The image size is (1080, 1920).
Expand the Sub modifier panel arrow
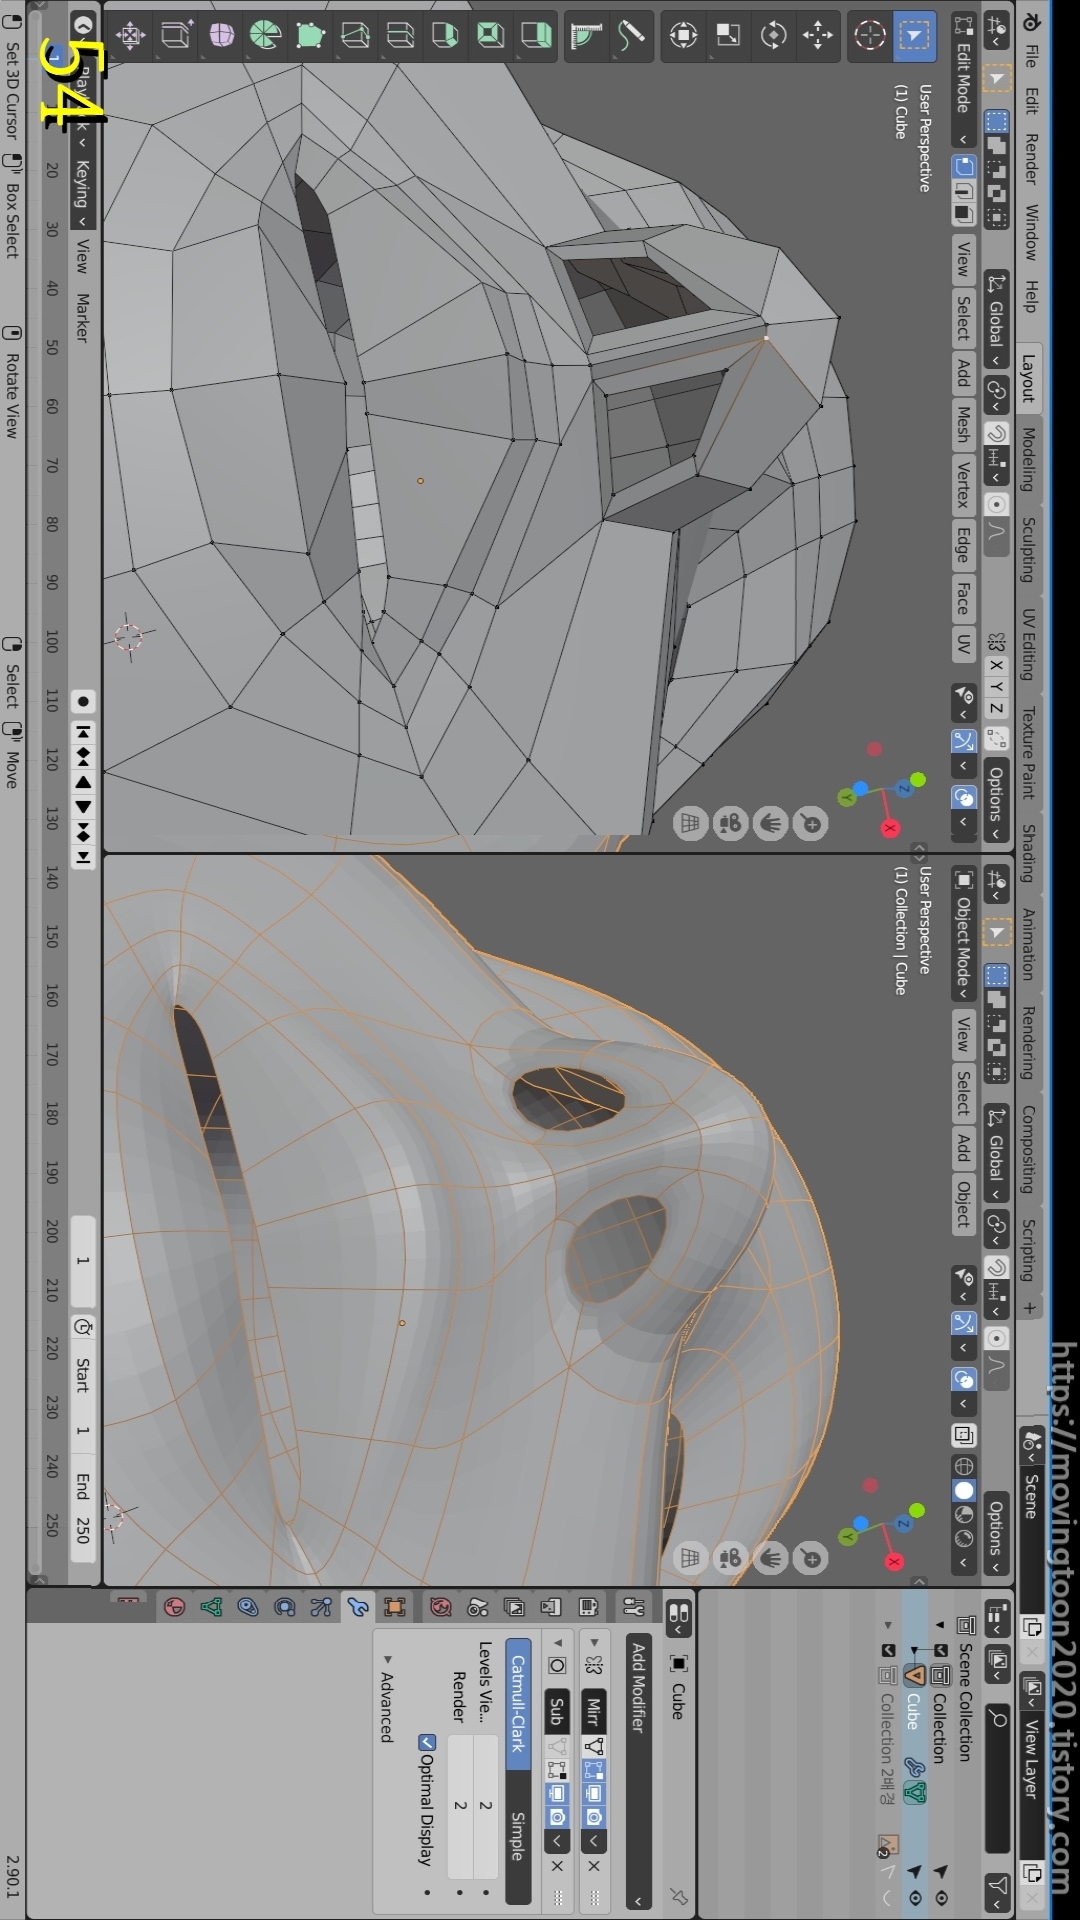click(x=557, y=1642)
